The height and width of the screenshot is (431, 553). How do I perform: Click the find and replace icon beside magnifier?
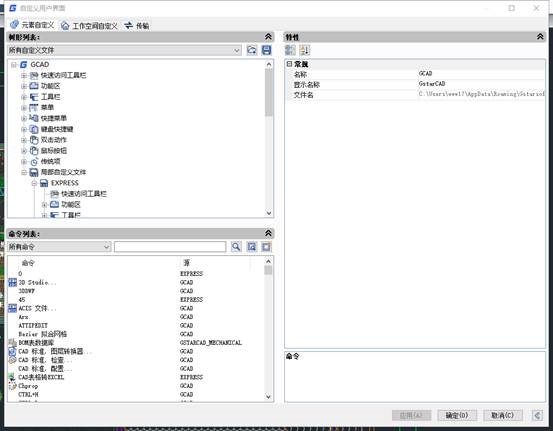(x=251, y=247)
